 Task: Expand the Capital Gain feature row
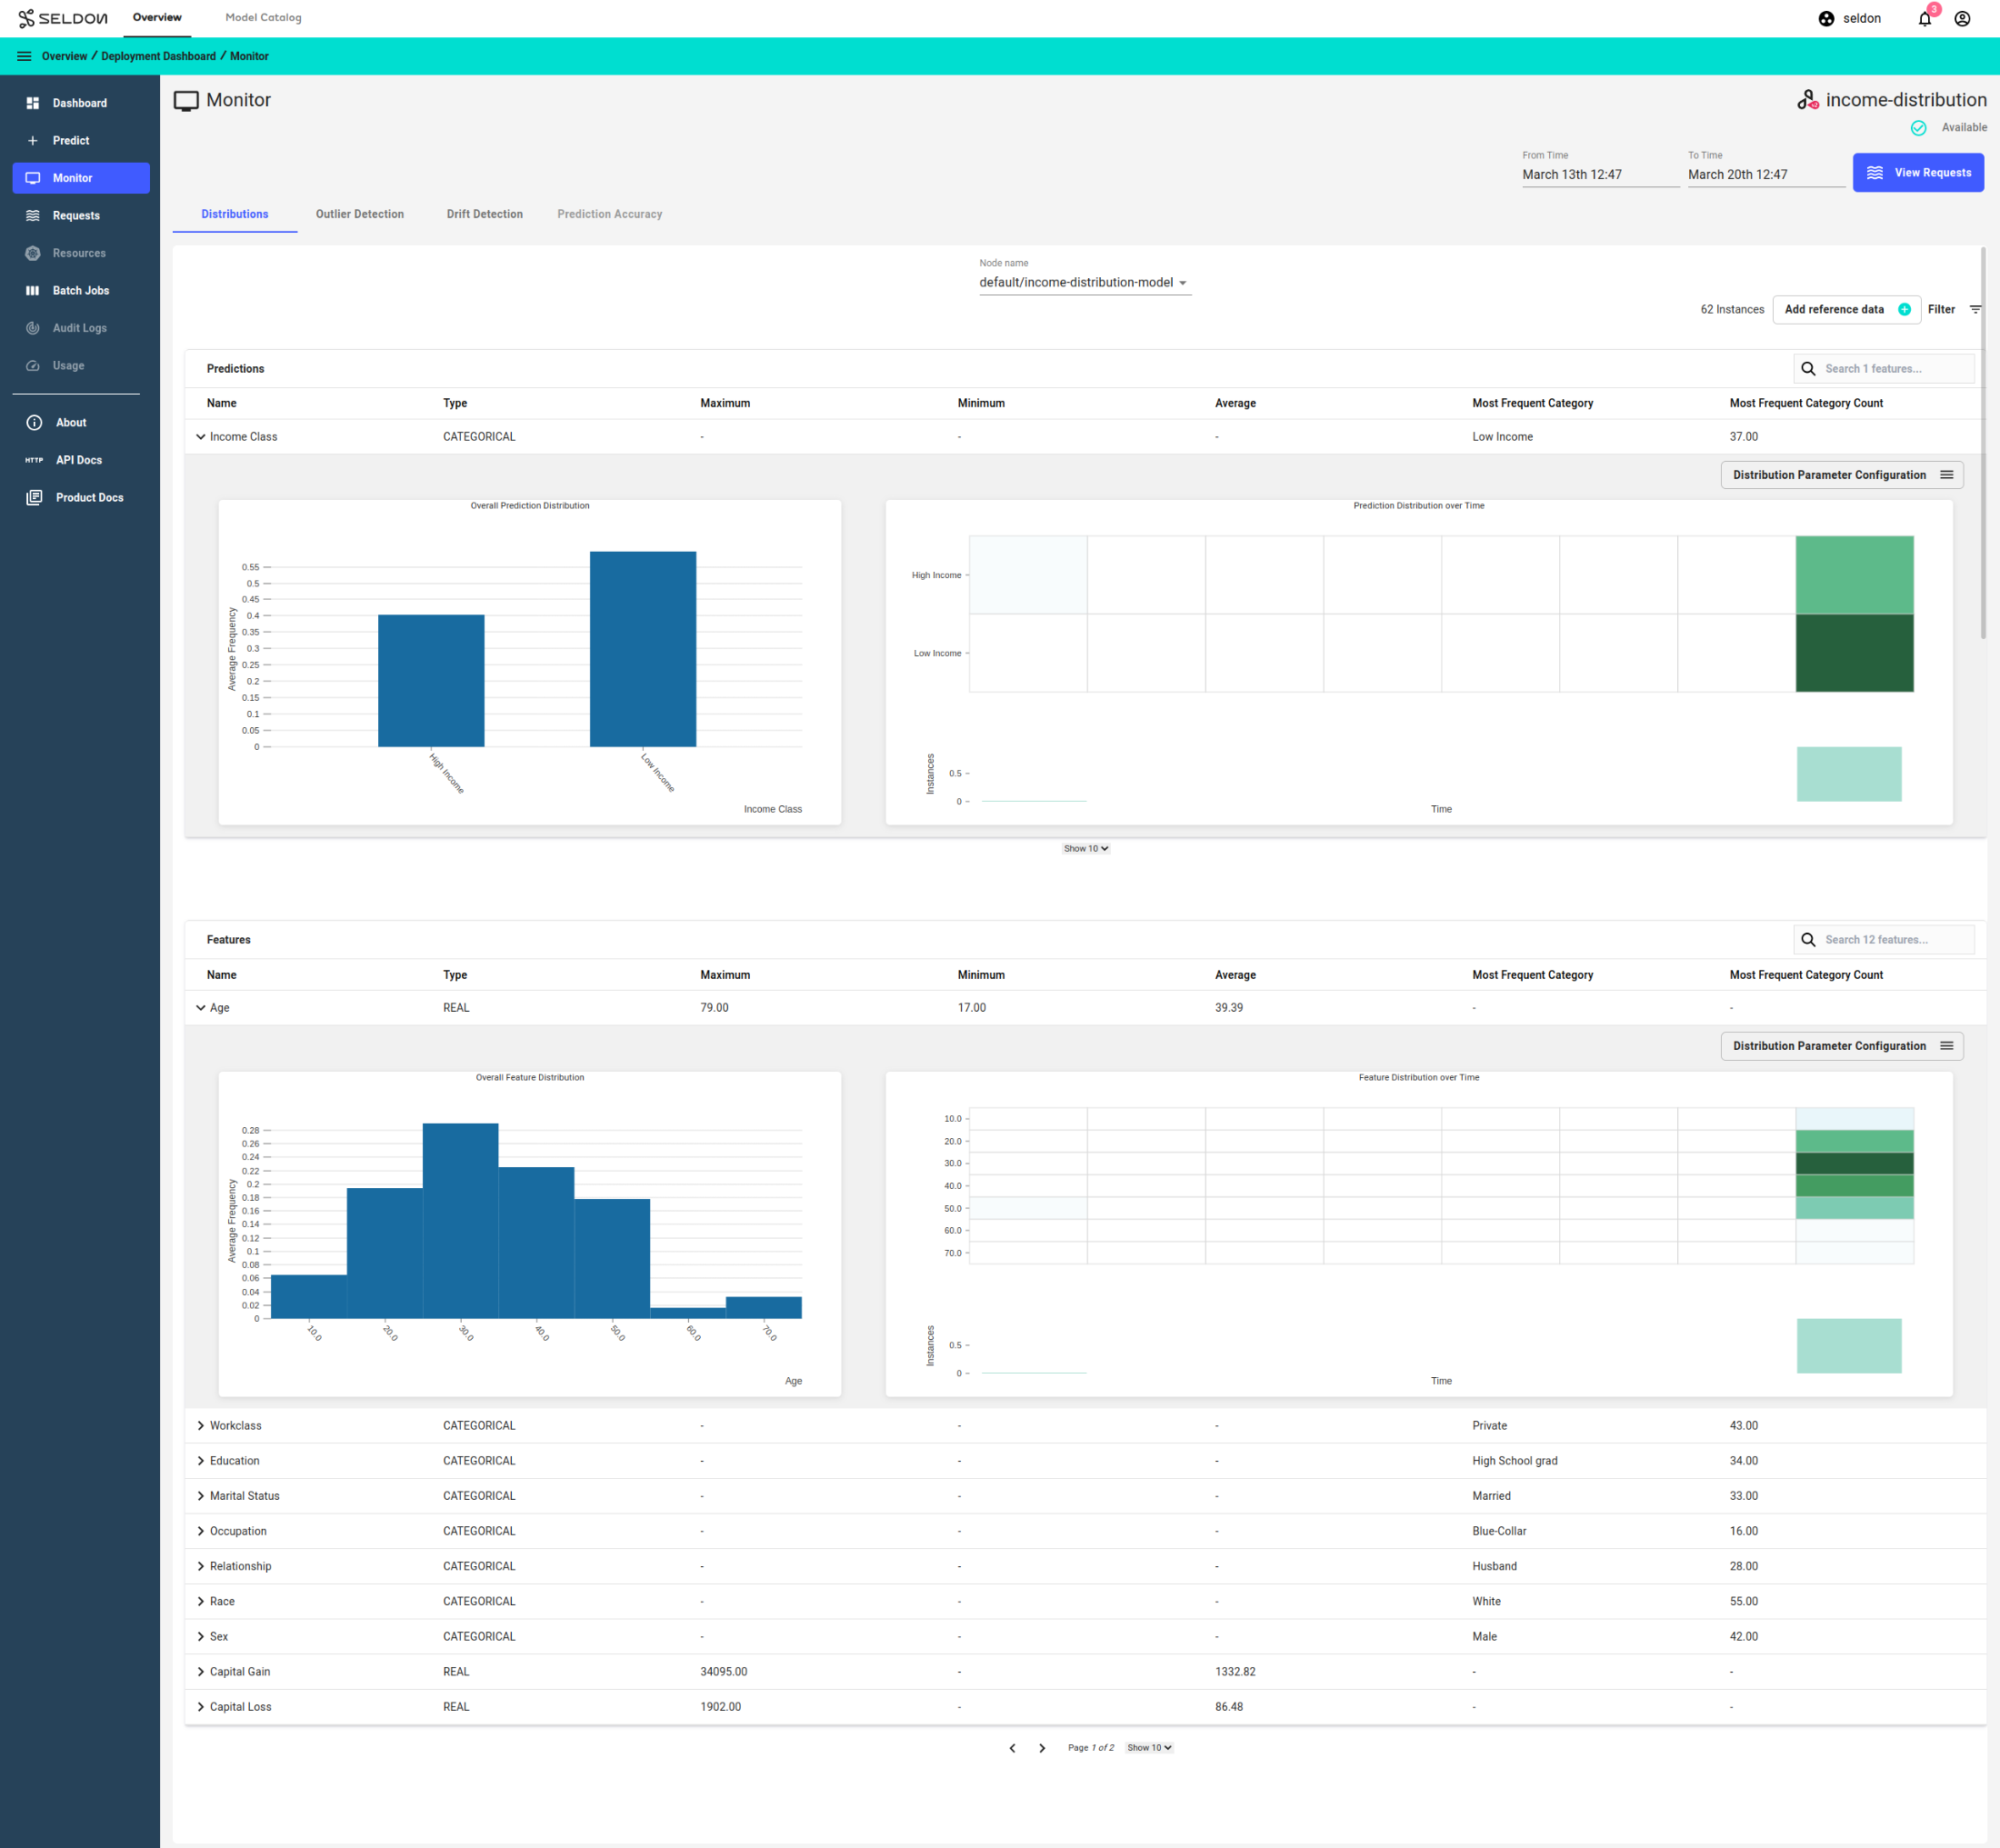[201, 1672]
